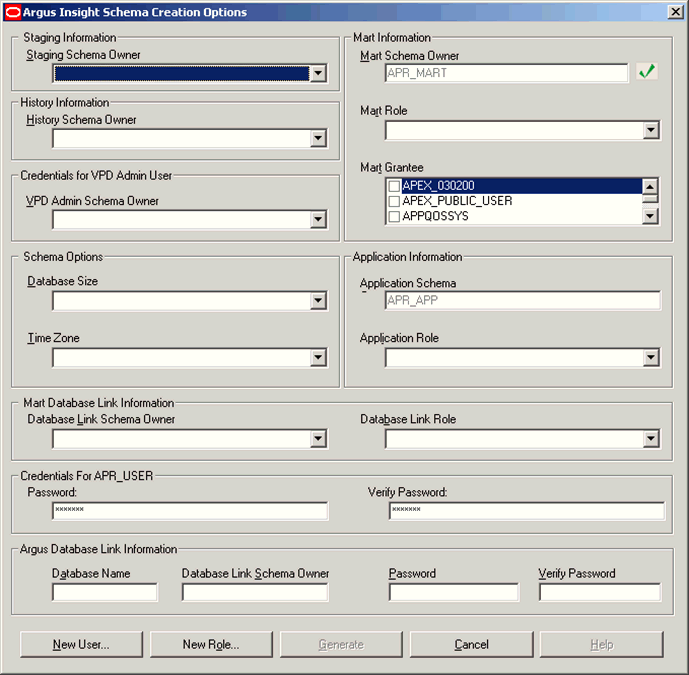The image size is (689, 675).
Task: Open the VPD Admin Schema Owner dropdown
Action: 318,219
